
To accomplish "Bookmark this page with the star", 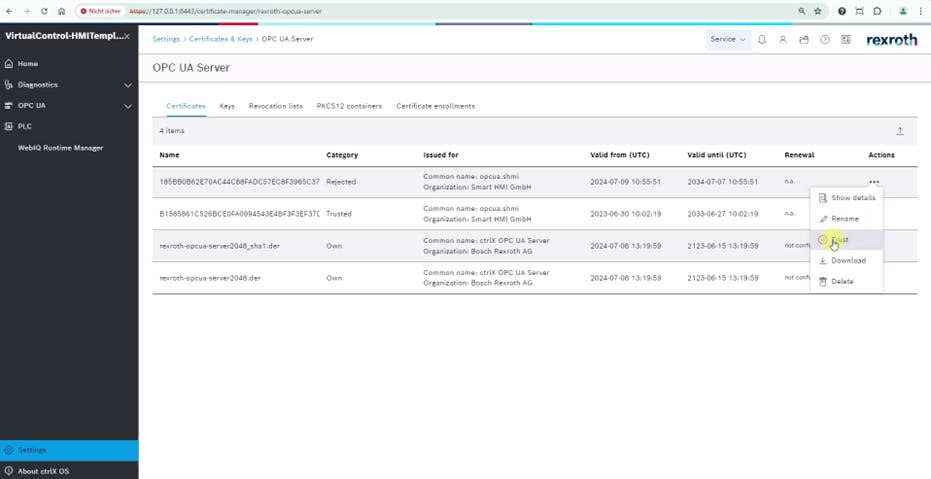I will [818, 11].
